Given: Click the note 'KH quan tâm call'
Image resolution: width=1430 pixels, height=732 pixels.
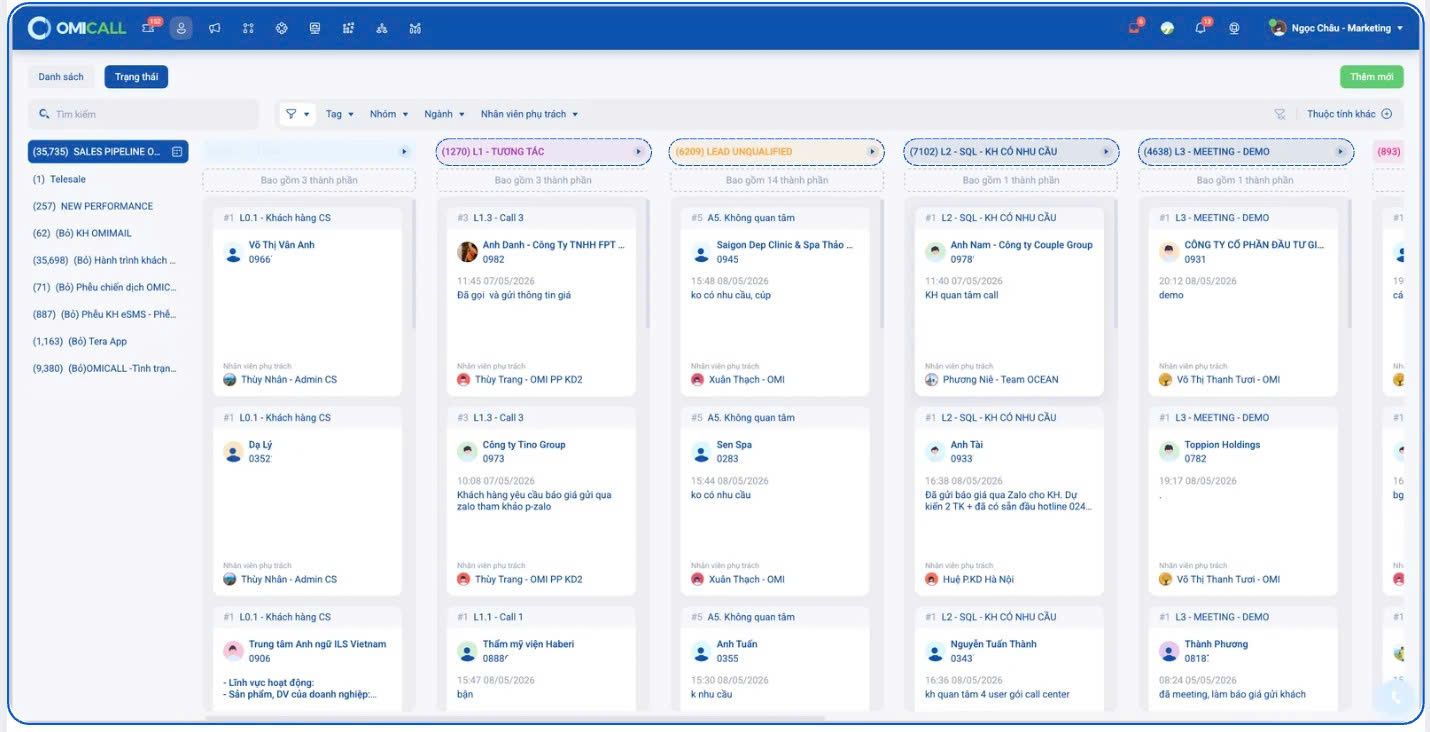Looking at the screenshot, I should [962, 295].
